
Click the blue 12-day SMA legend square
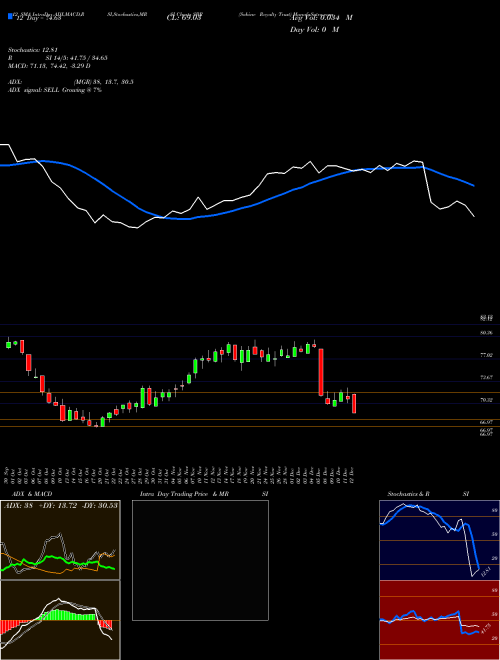(10, 17)
